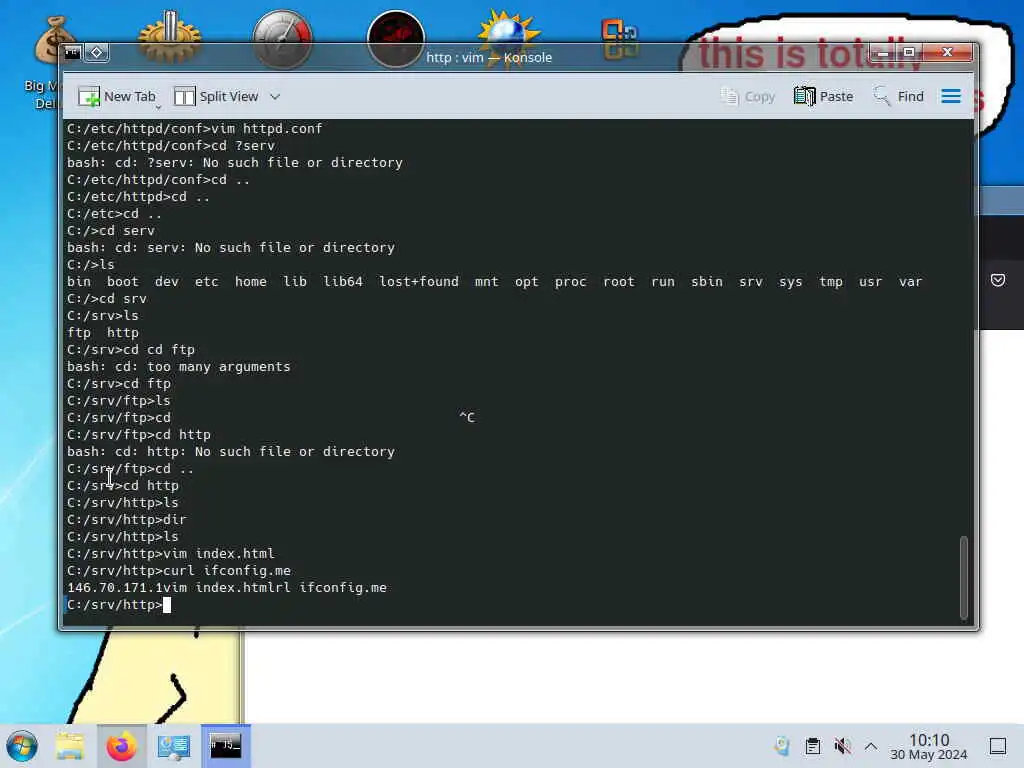Click the 'vim httpd.conf' command line
Image resolution: width=1024 pixels, height=768 pixels.
195,129
